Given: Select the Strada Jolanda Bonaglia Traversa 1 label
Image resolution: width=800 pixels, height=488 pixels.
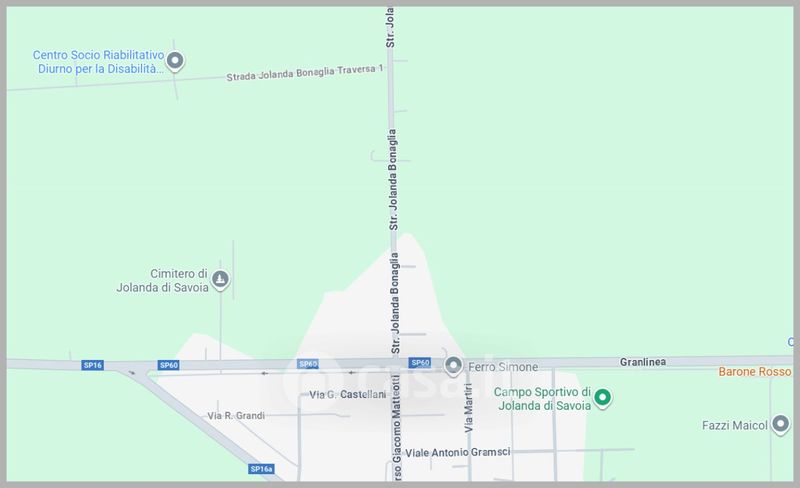Looking at the screenshot, I should (x=305, y=73).
